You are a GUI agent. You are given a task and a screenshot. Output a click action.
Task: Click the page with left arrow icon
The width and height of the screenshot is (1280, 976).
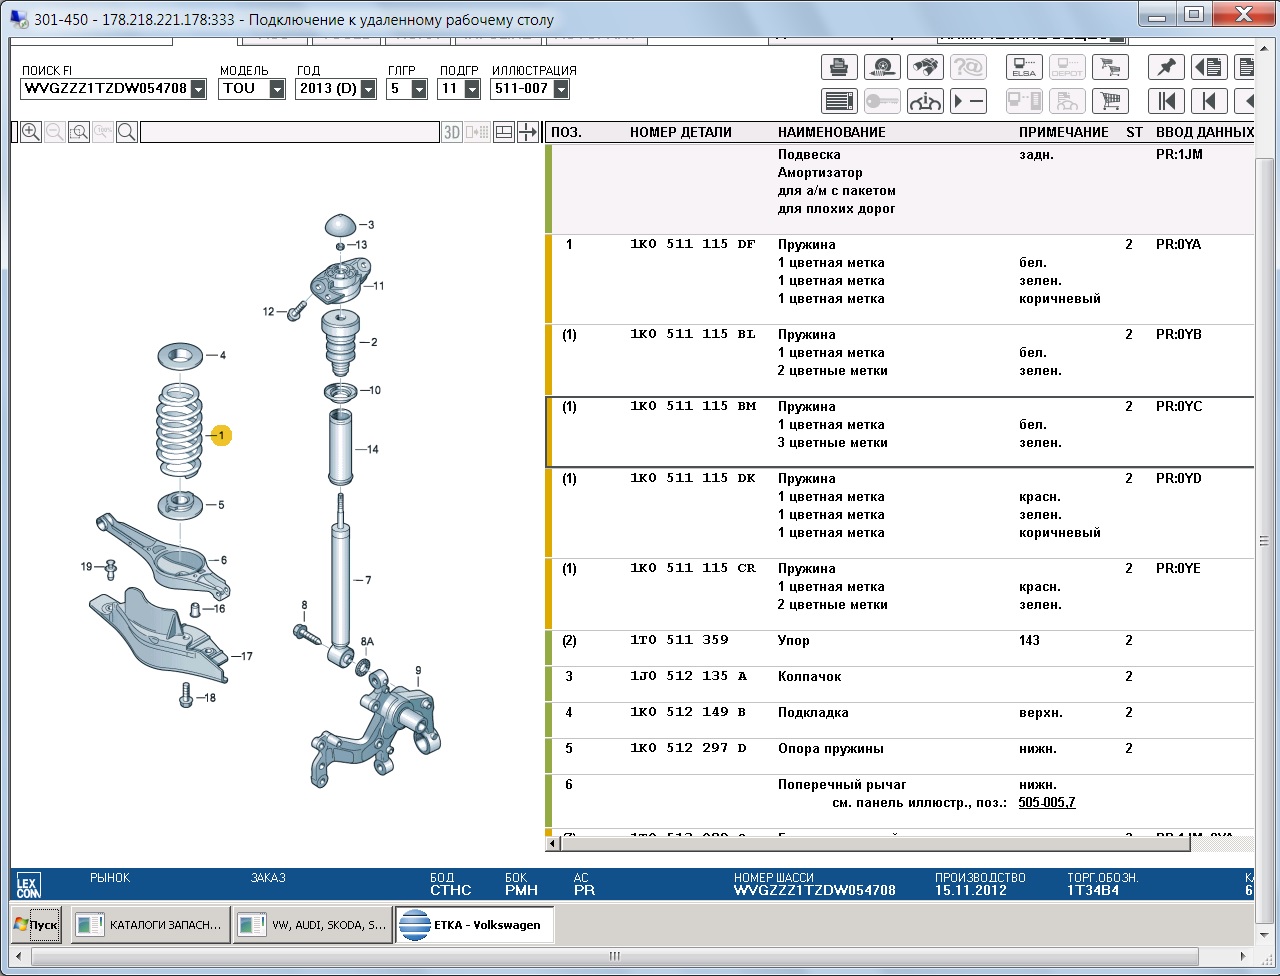point(1209,67)
